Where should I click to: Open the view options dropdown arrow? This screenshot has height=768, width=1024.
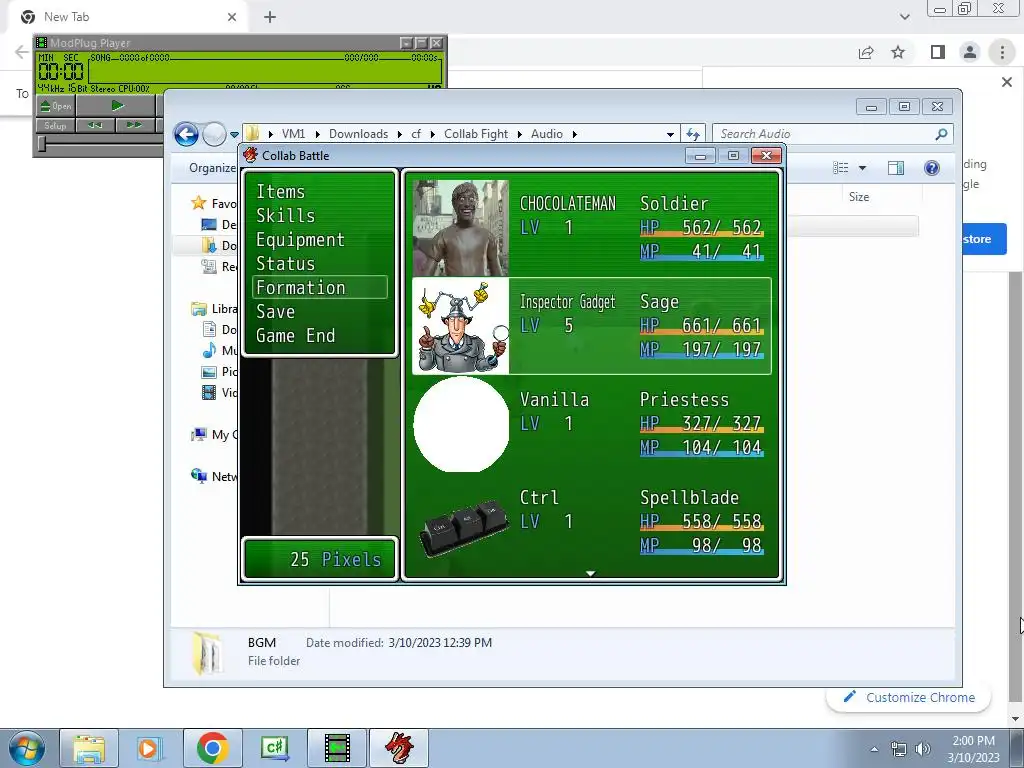pos(862,168)
